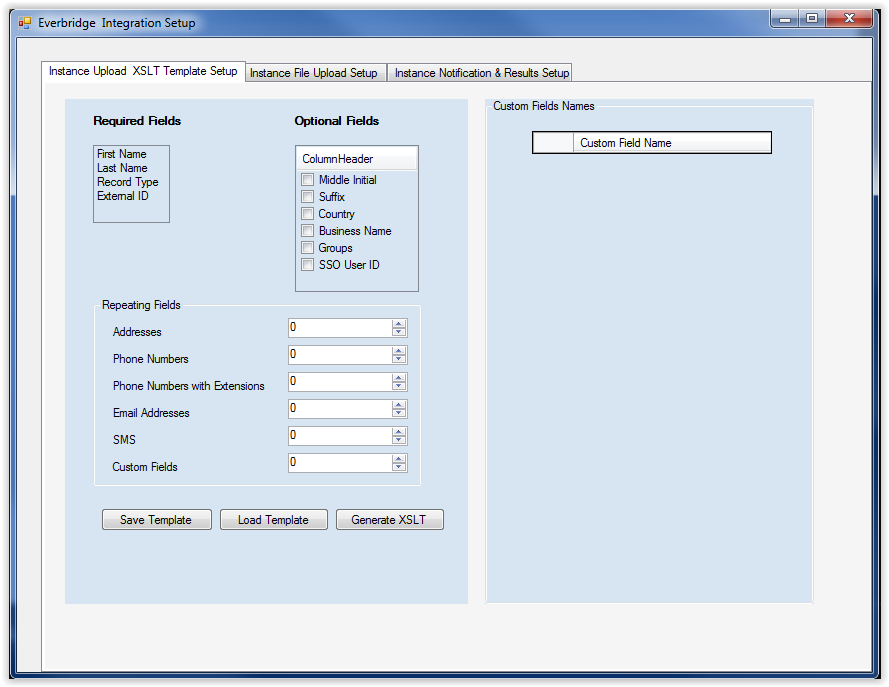The height and width of the screenshot is (687, 889).
Task: Select Last Name in Required Fields list
Action: click(122, 168)
